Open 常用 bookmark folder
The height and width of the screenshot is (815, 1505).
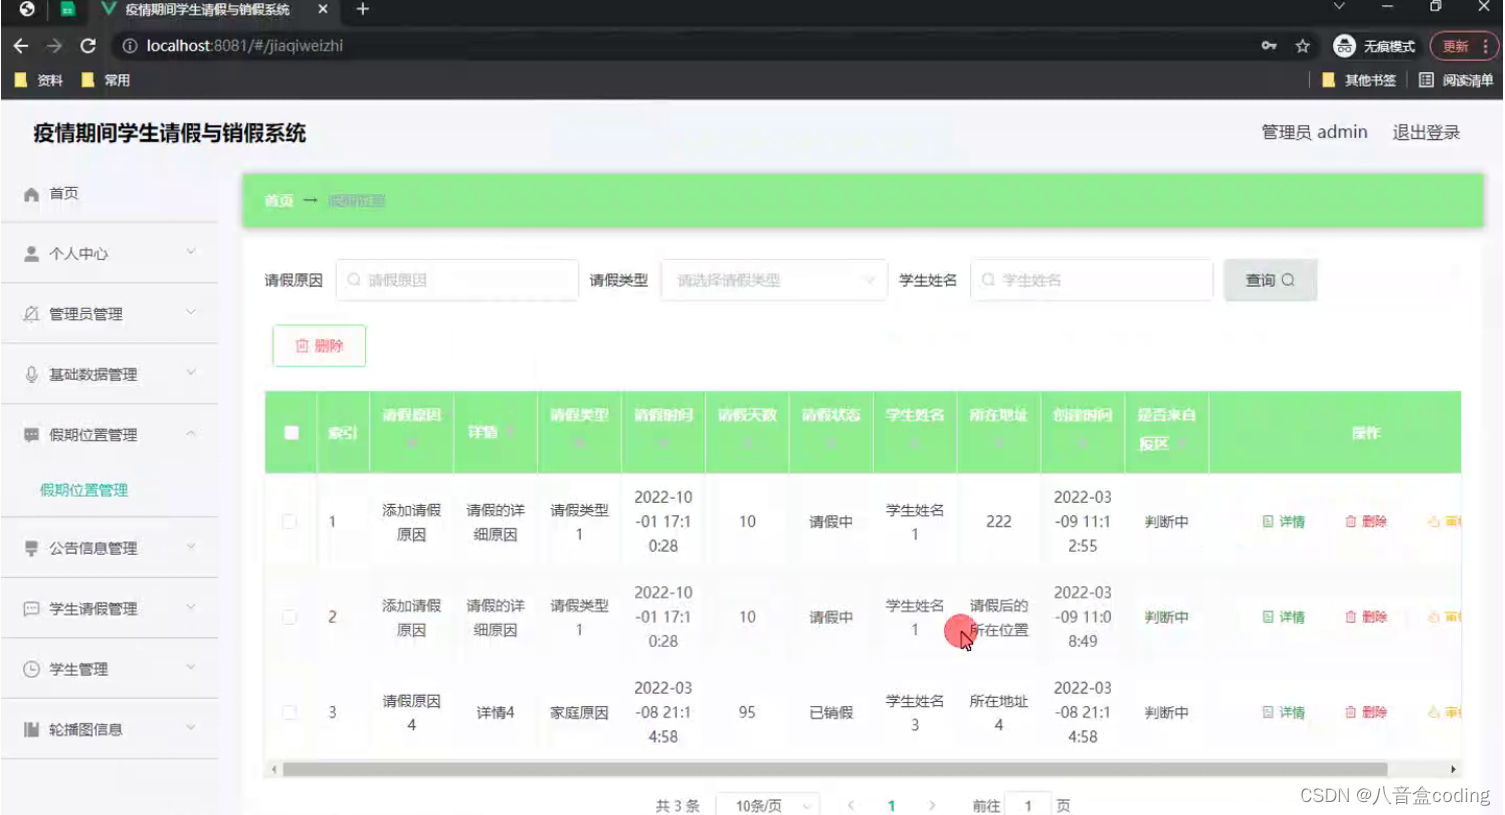[106, 80]
